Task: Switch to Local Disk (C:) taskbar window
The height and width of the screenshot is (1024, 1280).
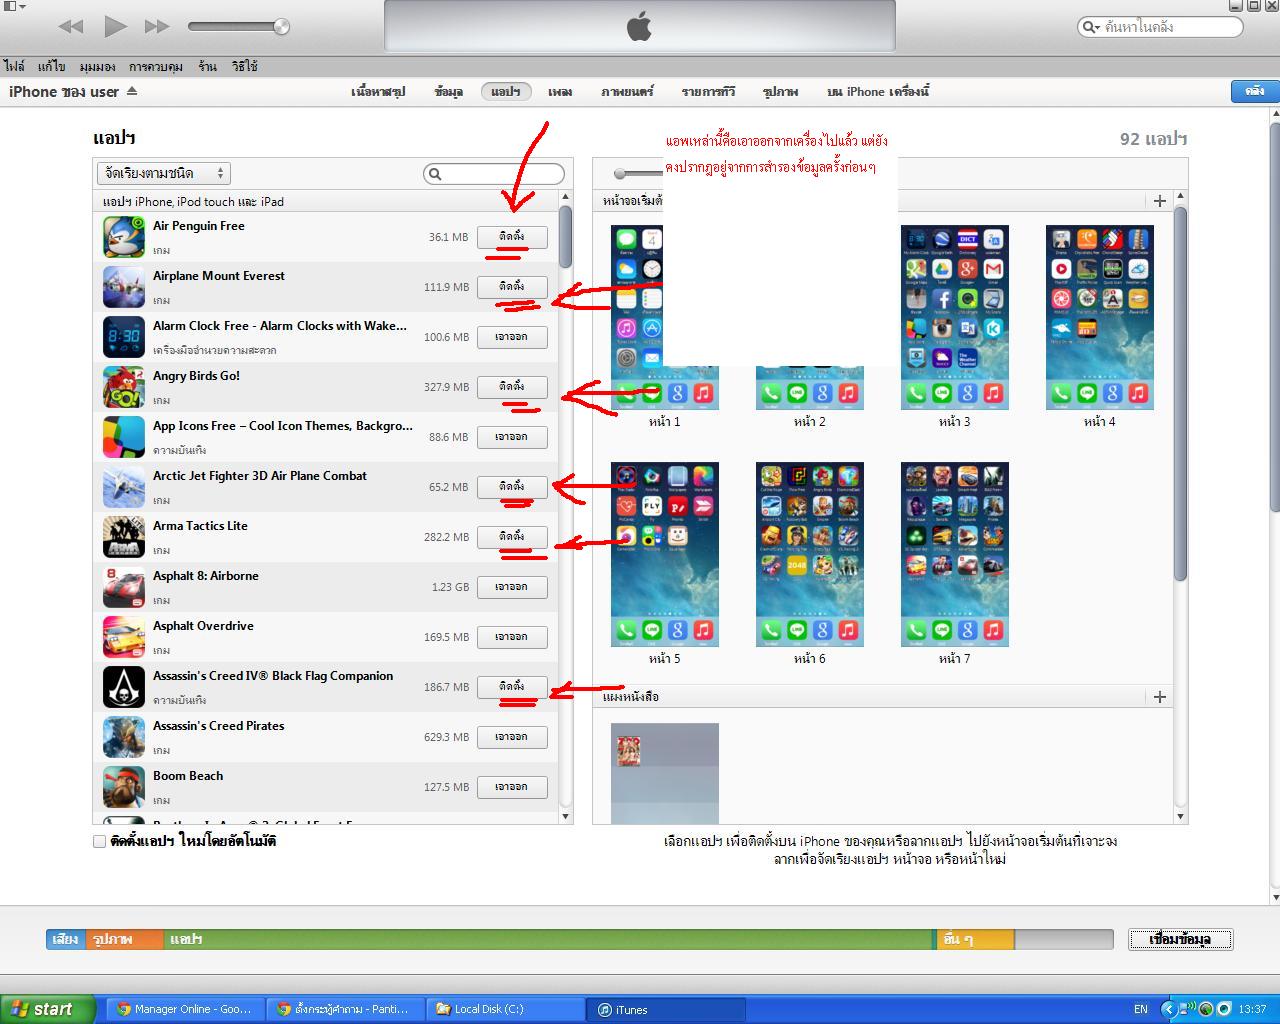Action: click(505, 1009)
